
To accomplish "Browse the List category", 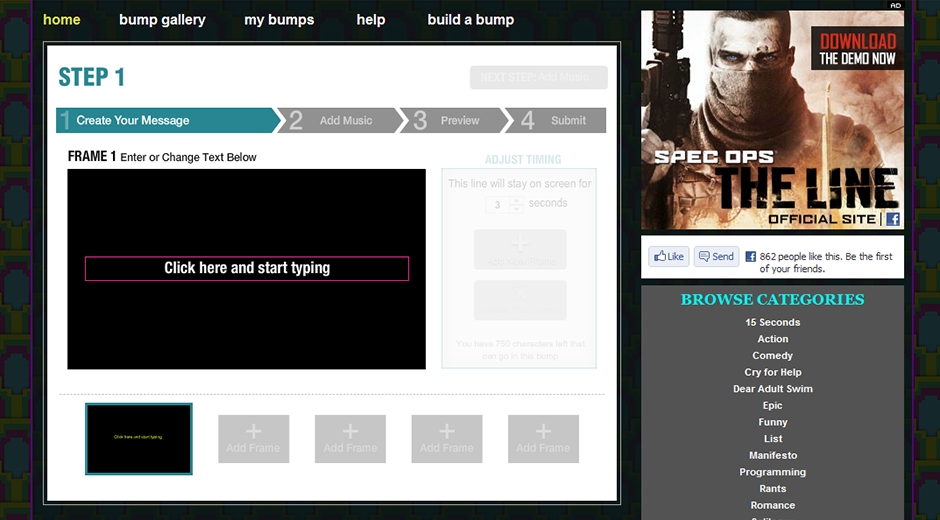I will [773, 439].
